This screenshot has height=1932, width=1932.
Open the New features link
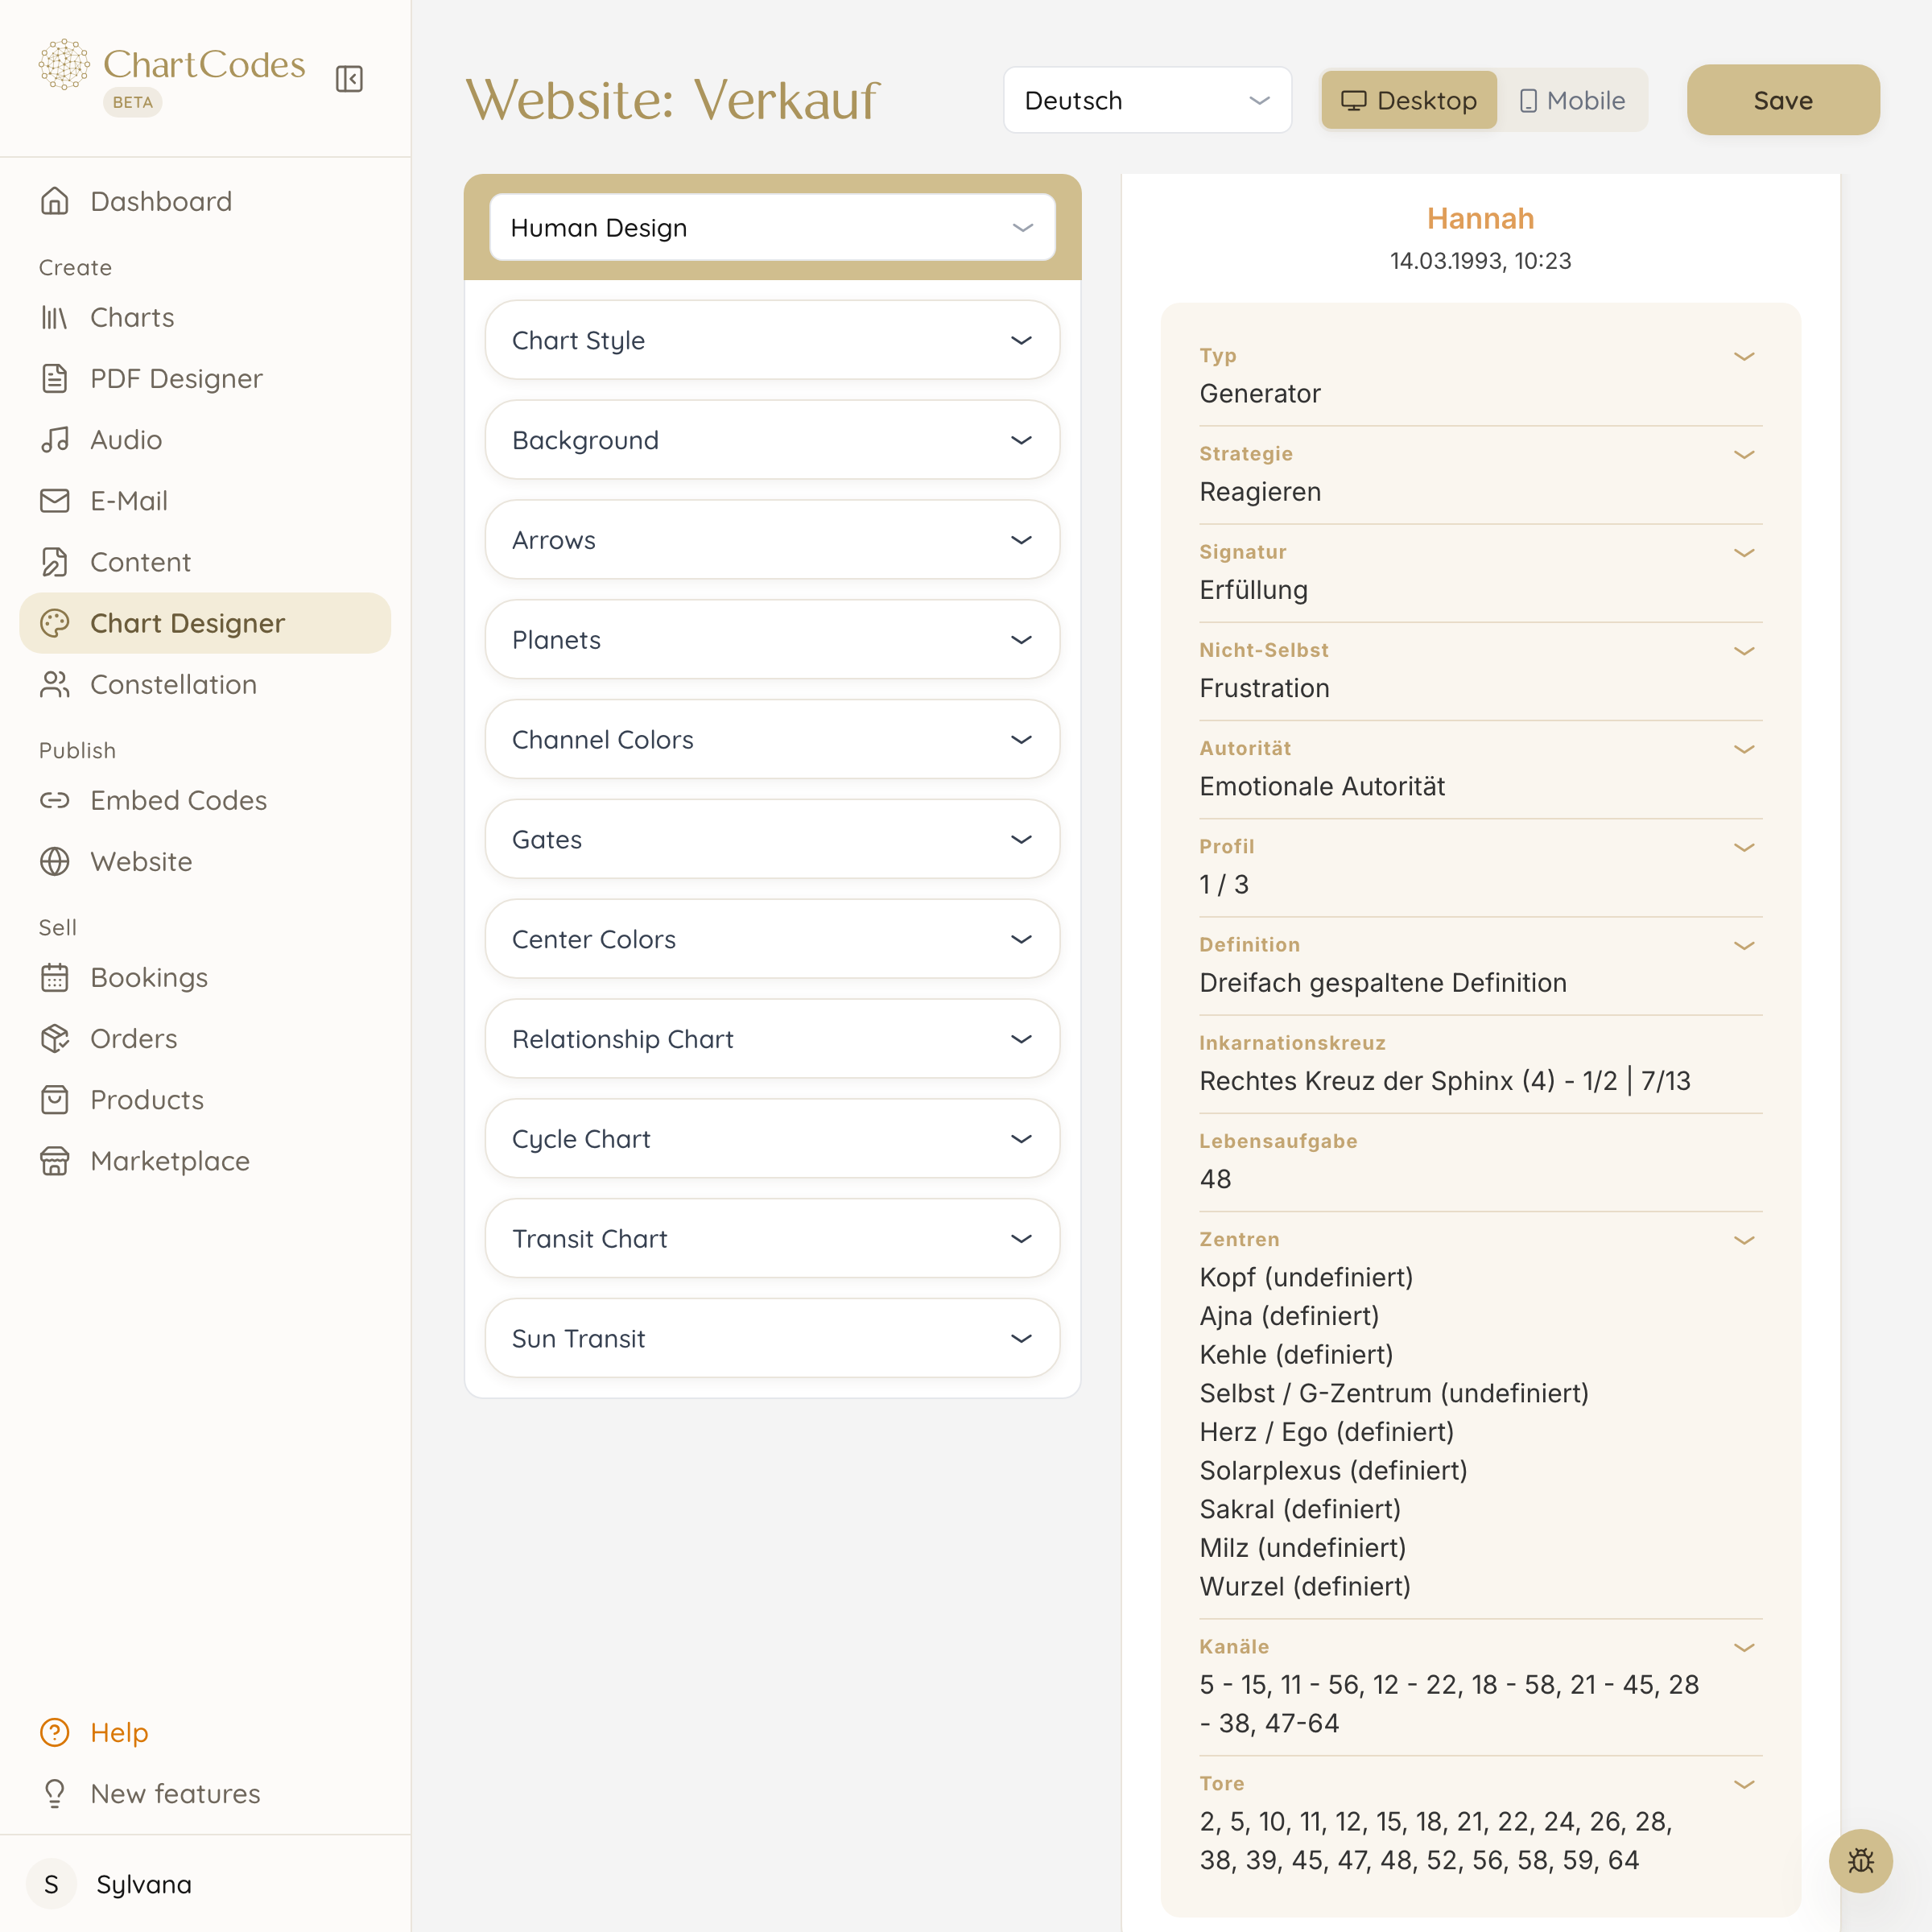[x=205, y=1793]
